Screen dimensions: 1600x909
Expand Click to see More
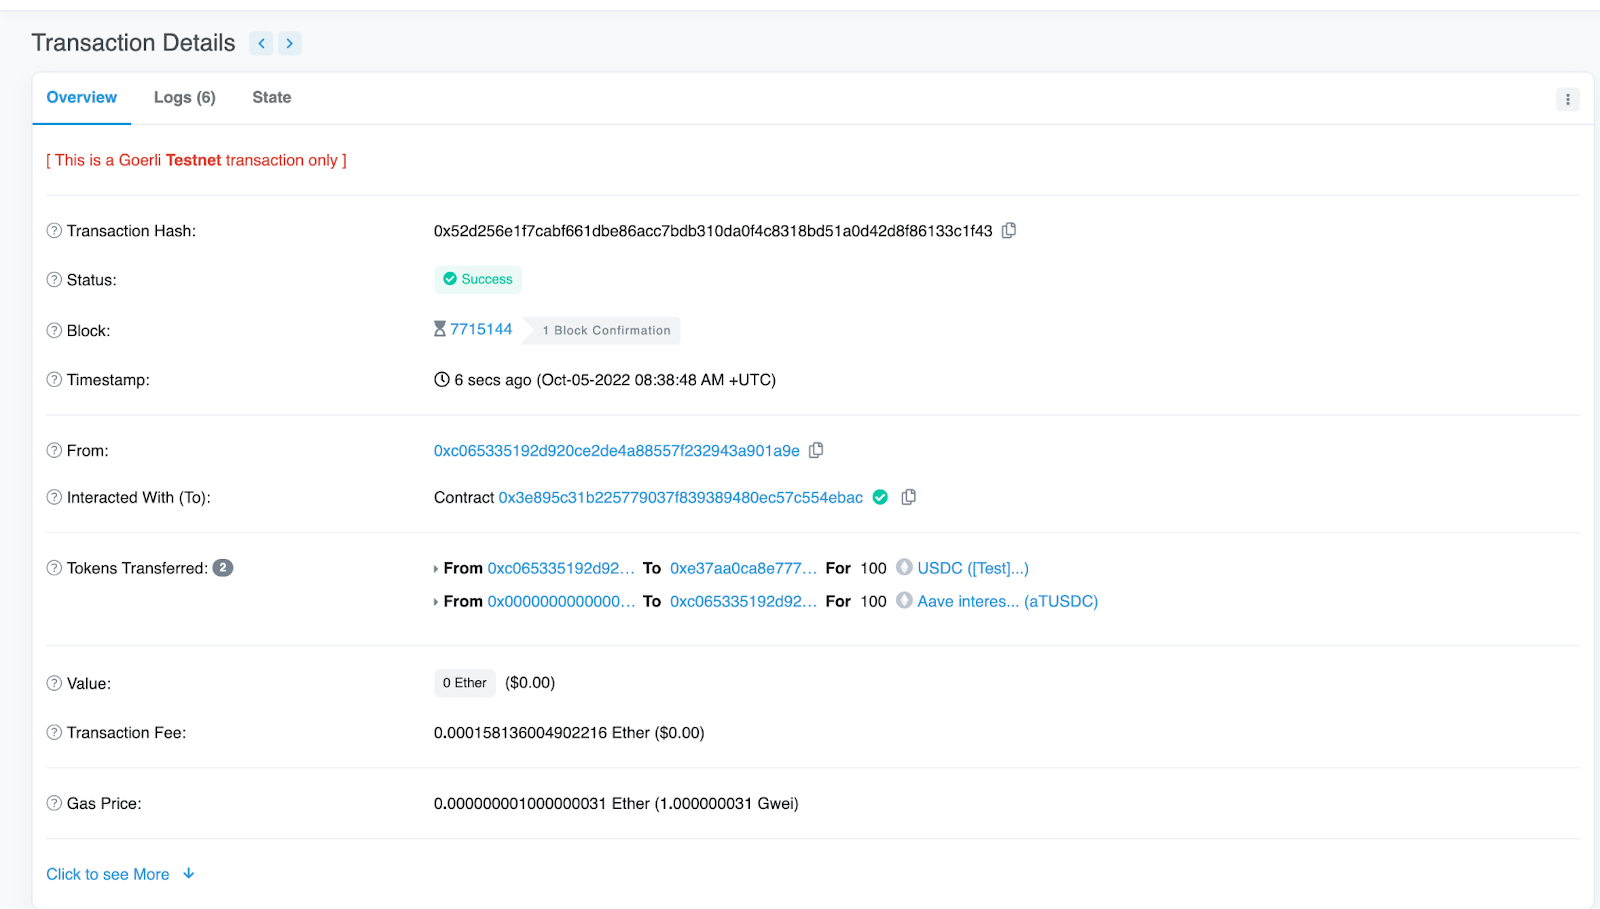pyautogui.click(x=121, y=875)
